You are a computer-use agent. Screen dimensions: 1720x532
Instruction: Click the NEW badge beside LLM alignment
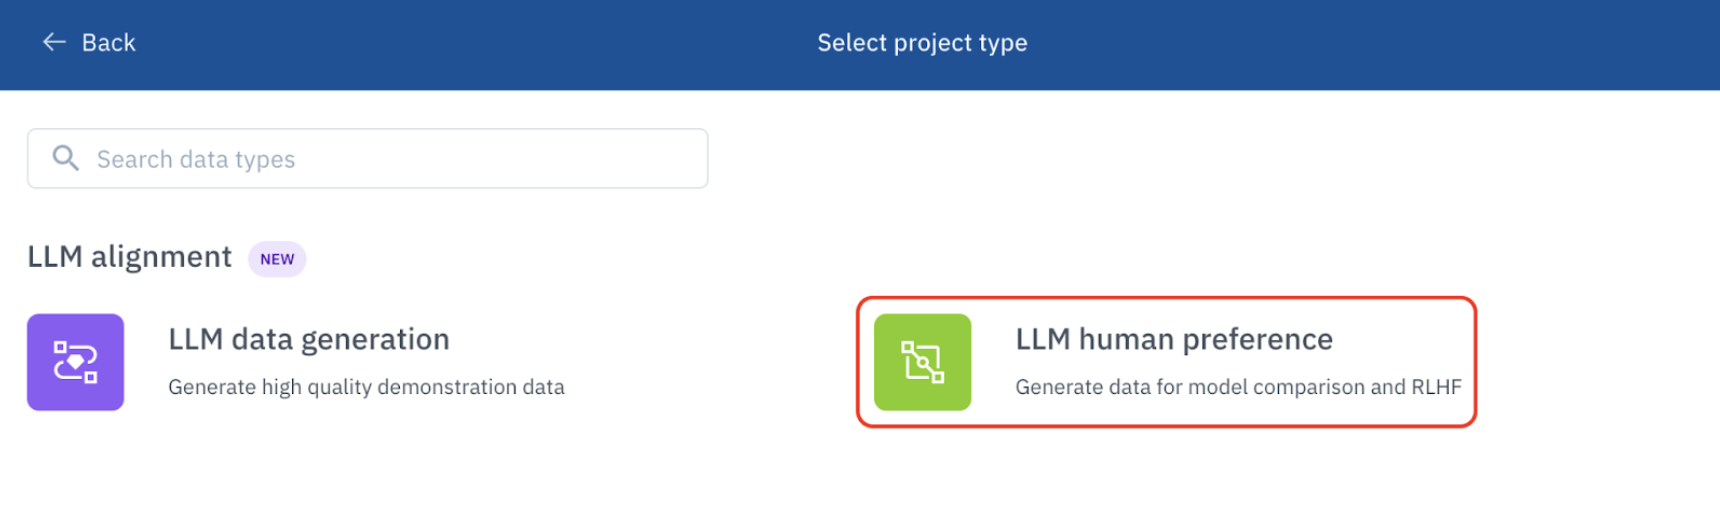tap(277, 259)
